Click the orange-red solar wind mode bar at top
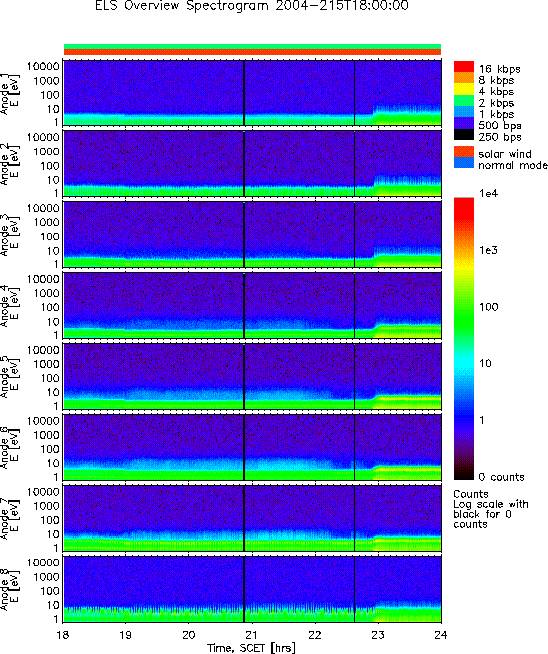Screen dimensions: 548x654 pyautogui.click(x=252, y=52)
